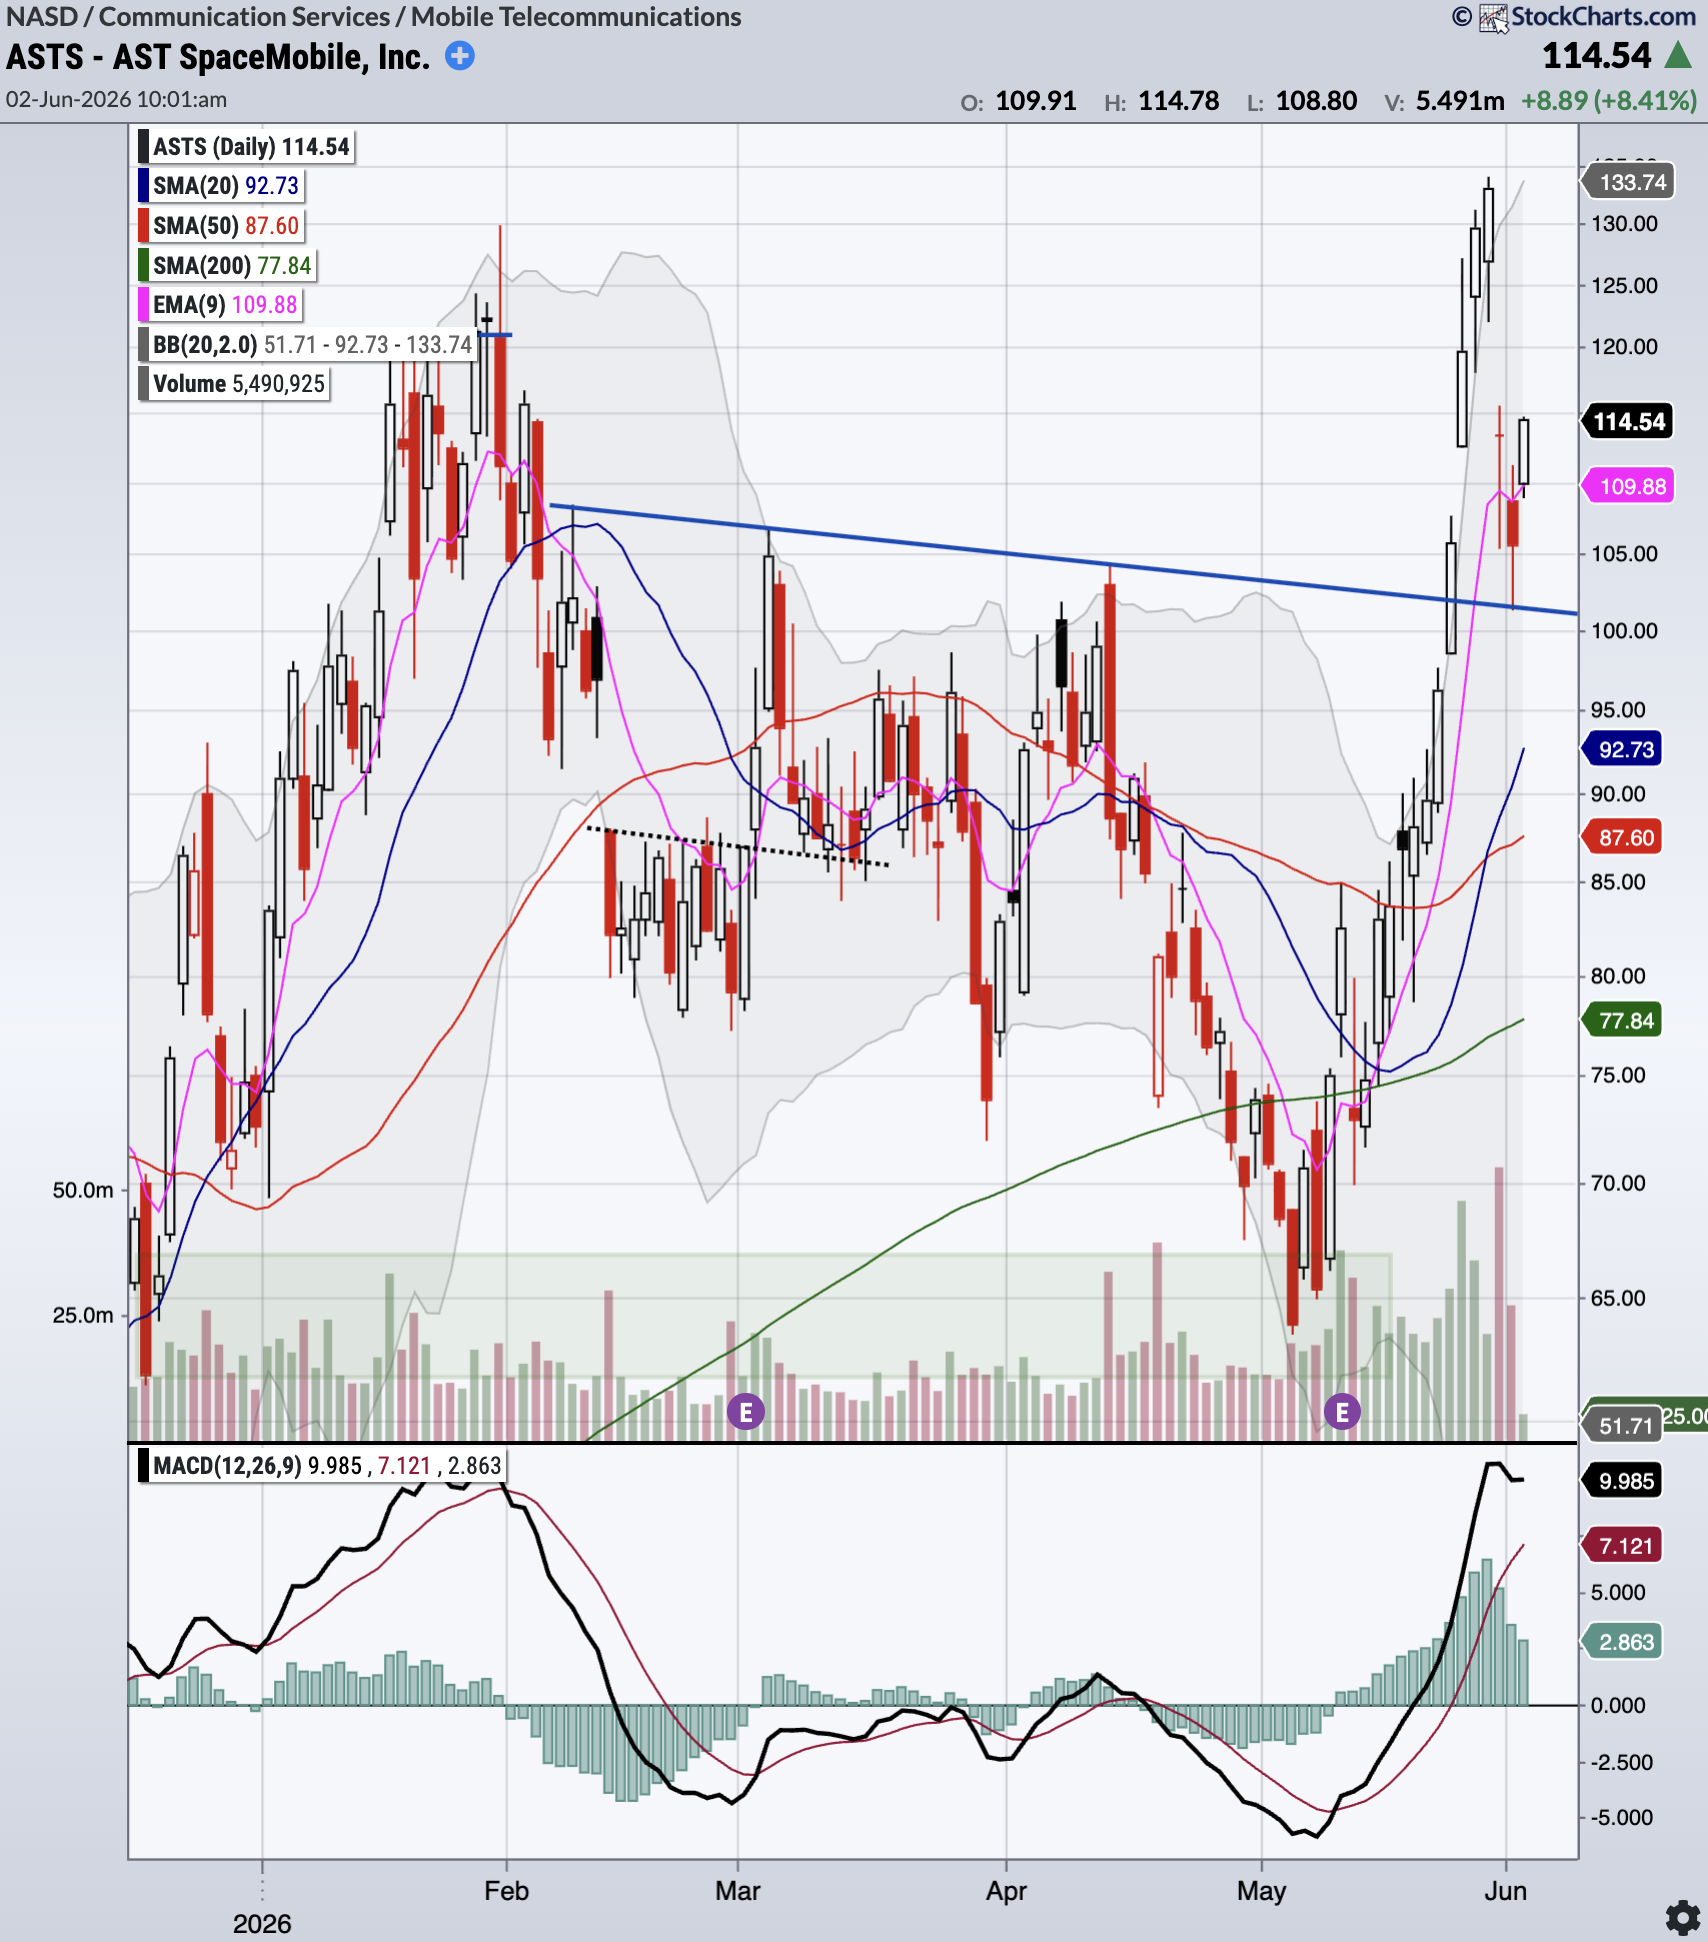Click the green up-arrow next to 114.54
The width and height of the screenshot is (1708, 1942).
tap(1679, 56)
